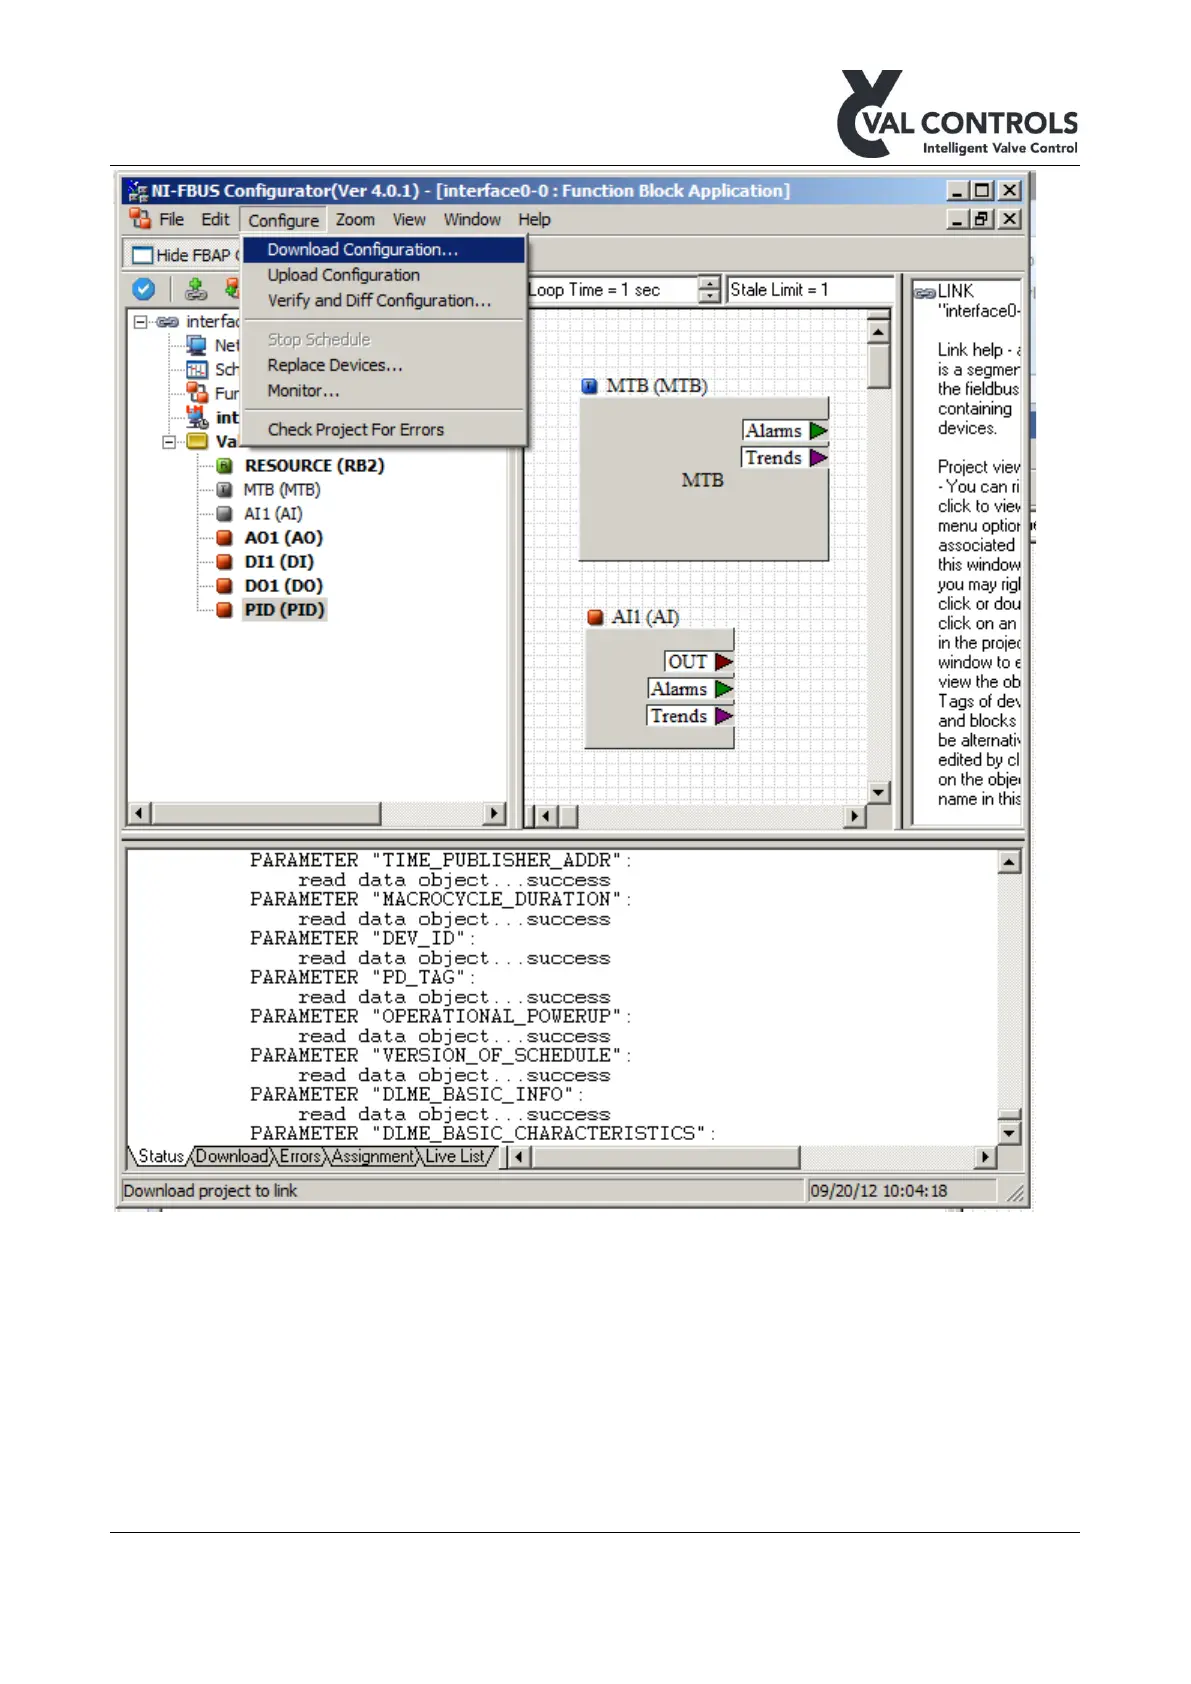Select the Schedule icon in project tree
The height and width of the screenshot is (1684, 1191).
pyautogui.click(x=197, y=370)
